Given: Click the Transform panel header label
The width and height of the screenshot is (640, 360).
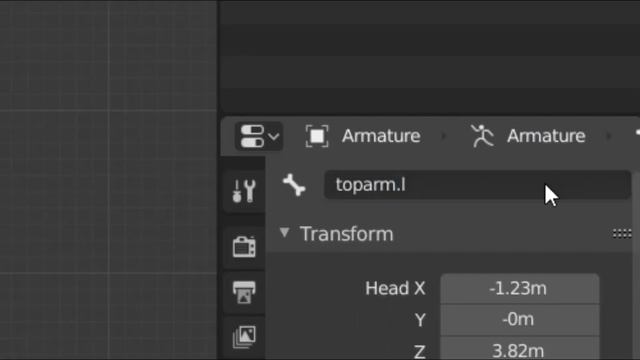Looking at the screenshot, I should coord(347,234).
